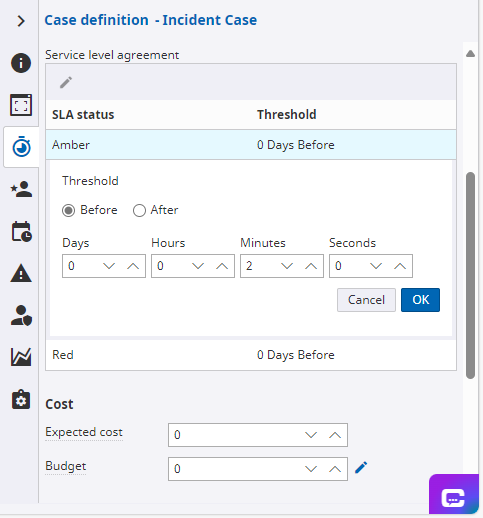Click the pencil edit icon above SLA table
Screen dimensions: 483x518
(x=66, y=82)
